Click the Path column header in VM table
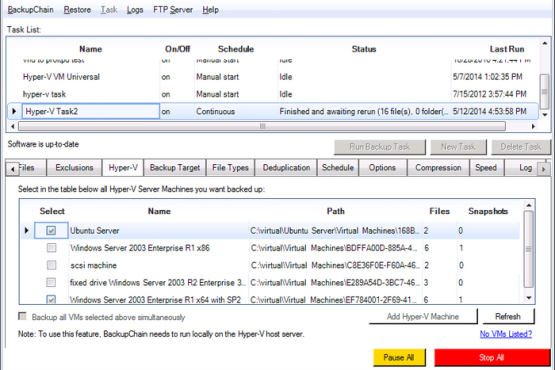This screenshot has height=370, width=555. (x=335, y=211)
